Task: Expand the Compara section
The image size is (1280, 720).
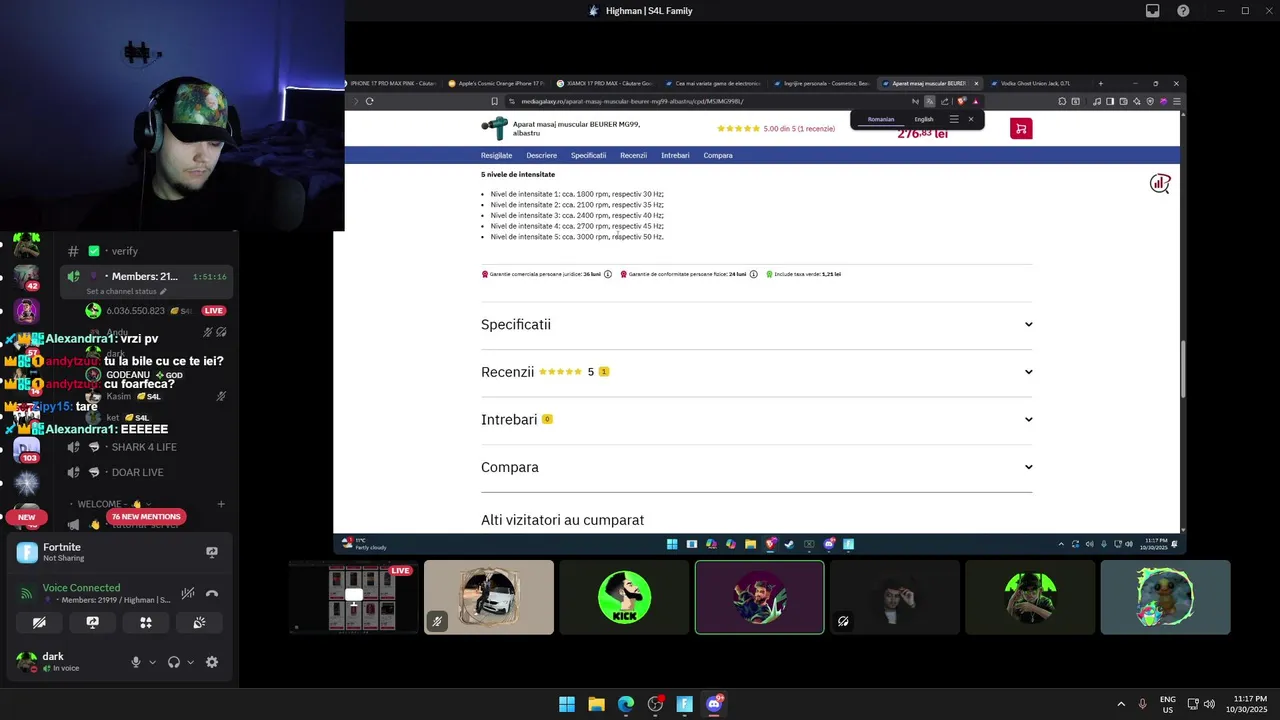Action: [x=756, y=467]
